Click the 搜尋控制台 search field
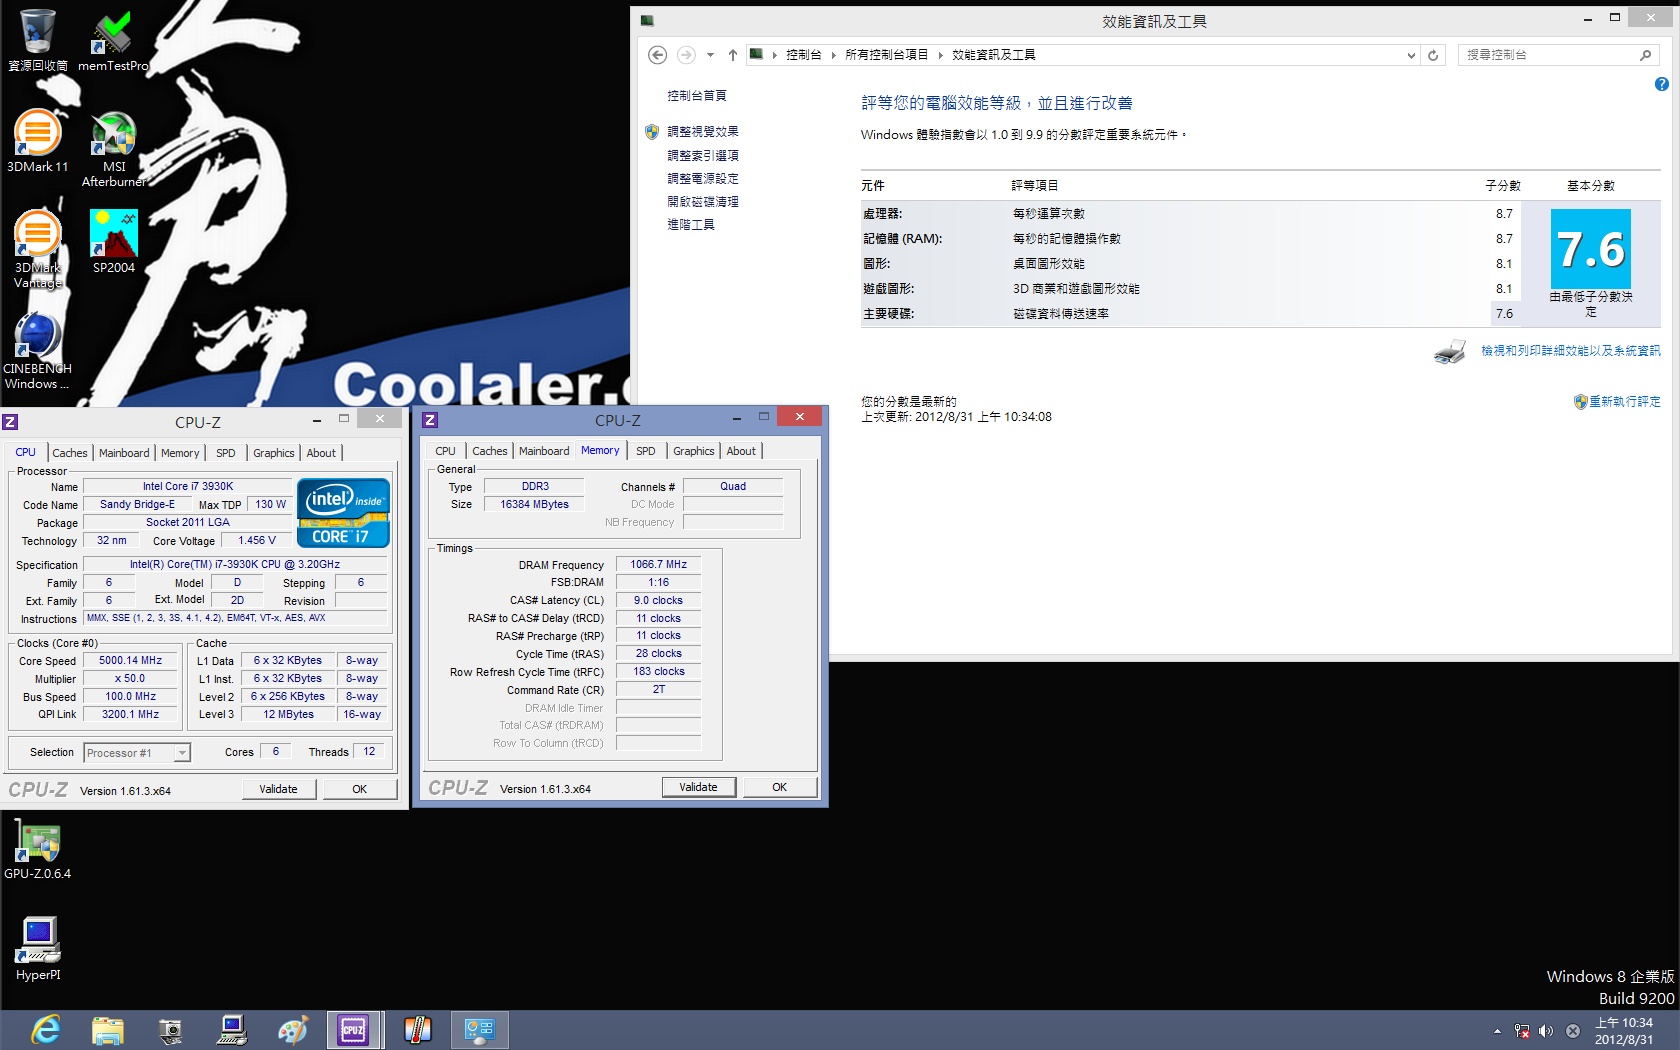This screenshot has width=1680, height=1050. point(1557,55)
